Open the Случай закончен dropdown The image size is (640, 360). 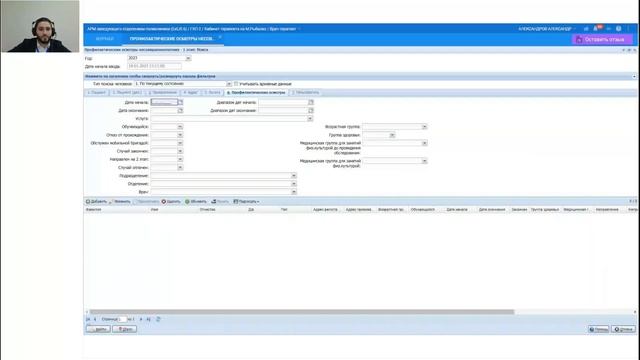click(x=180, y=151)
